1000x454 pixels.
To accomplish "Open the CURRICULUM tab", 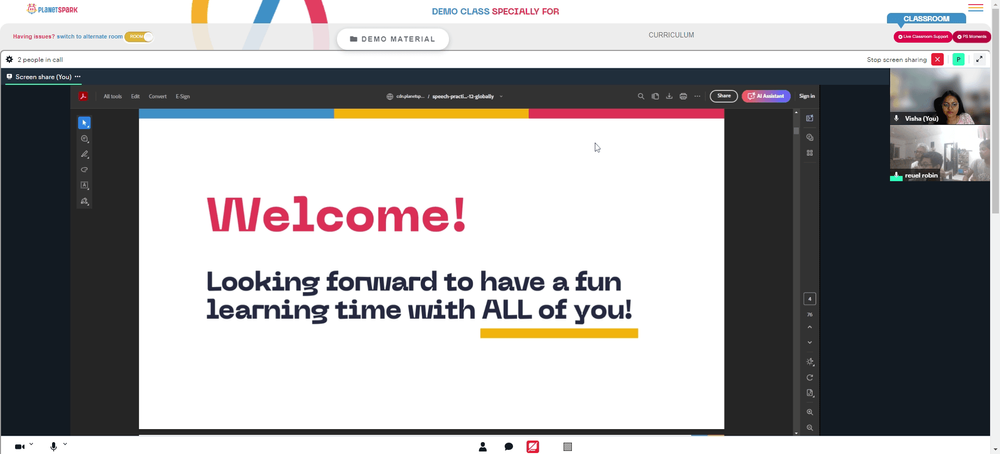I will (671, 35).
